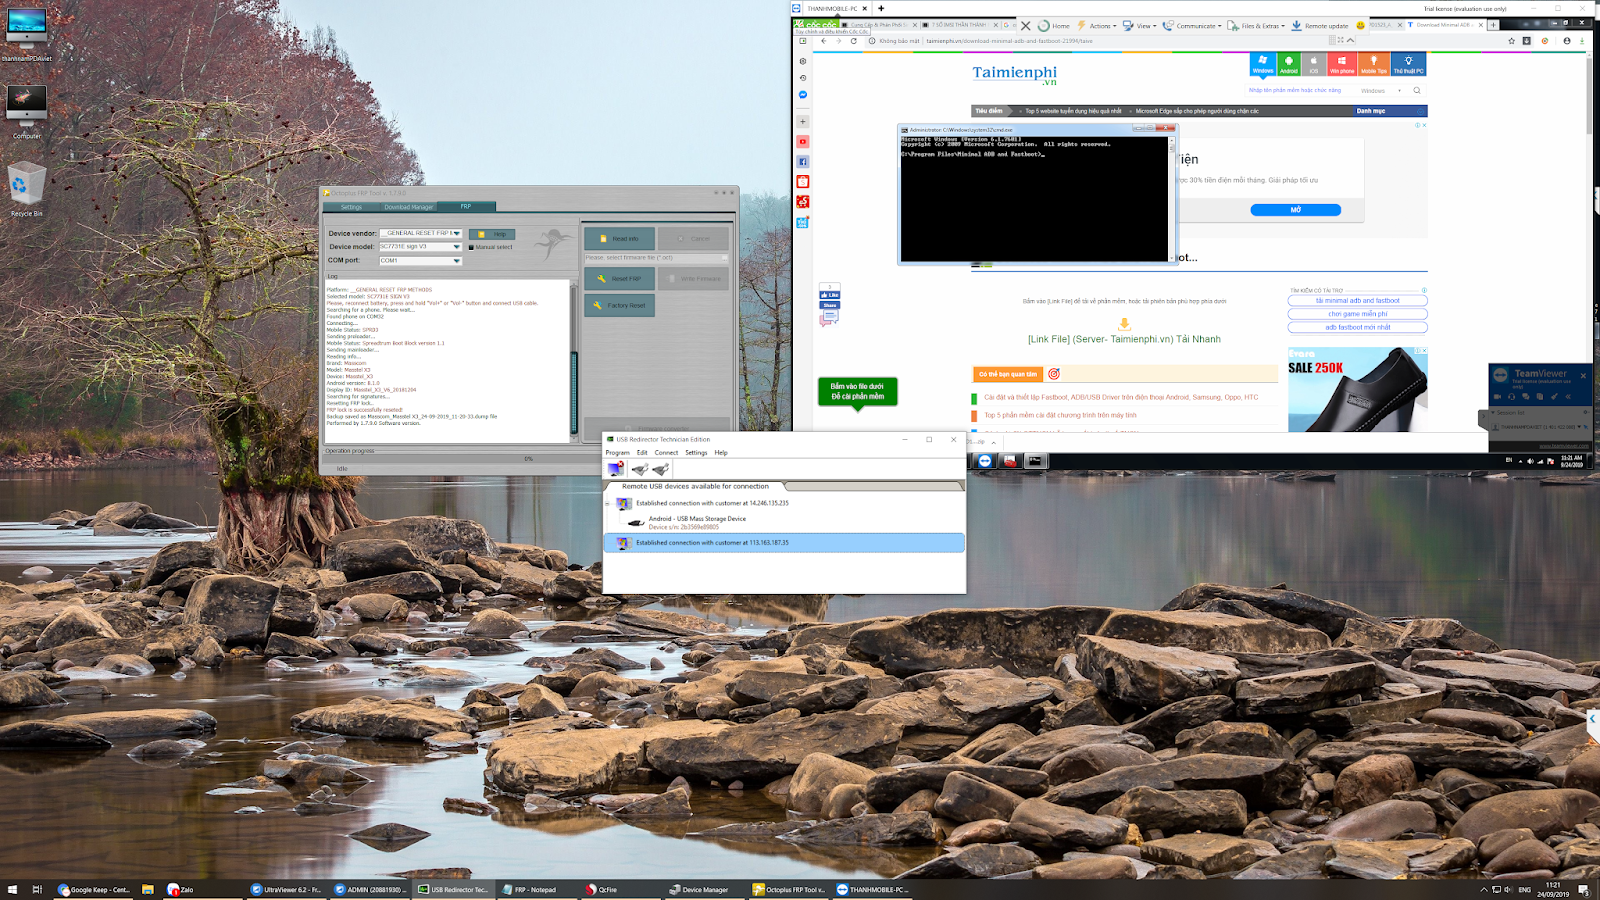Select Android USB Mass Storage Device entry
The image size is (1600, 900).
coord(697,522)
